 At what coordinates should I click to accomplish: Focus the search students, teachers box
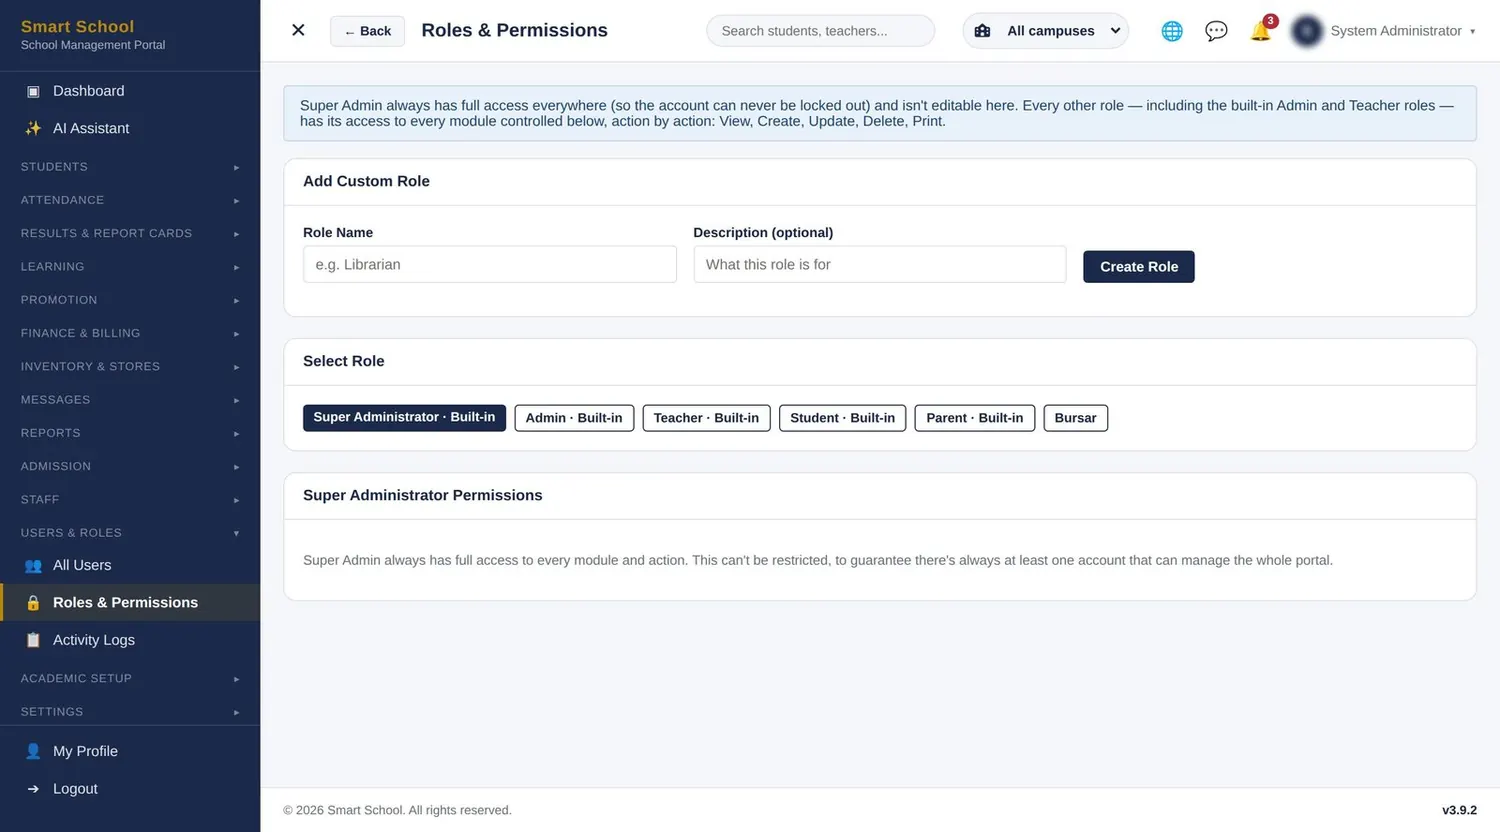pos(821,31)
